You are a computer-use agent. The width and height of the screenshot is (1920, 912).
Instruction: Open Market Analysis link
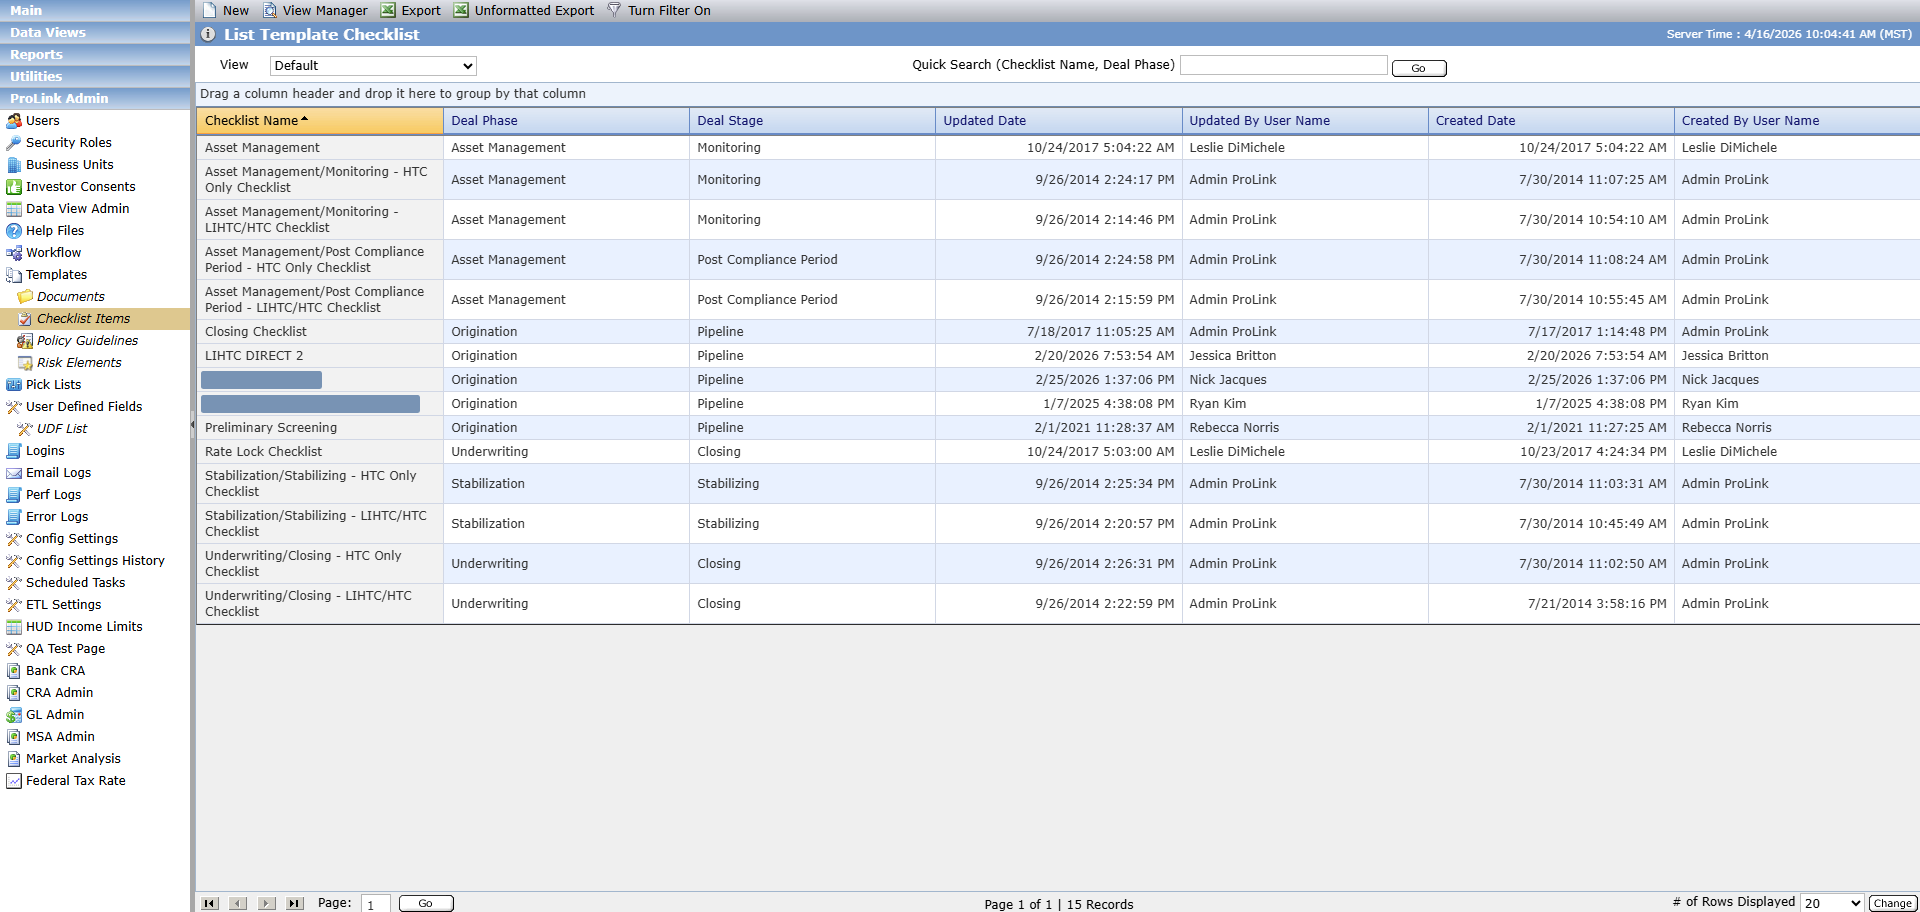pyautogui.click(x=73, y=759)
